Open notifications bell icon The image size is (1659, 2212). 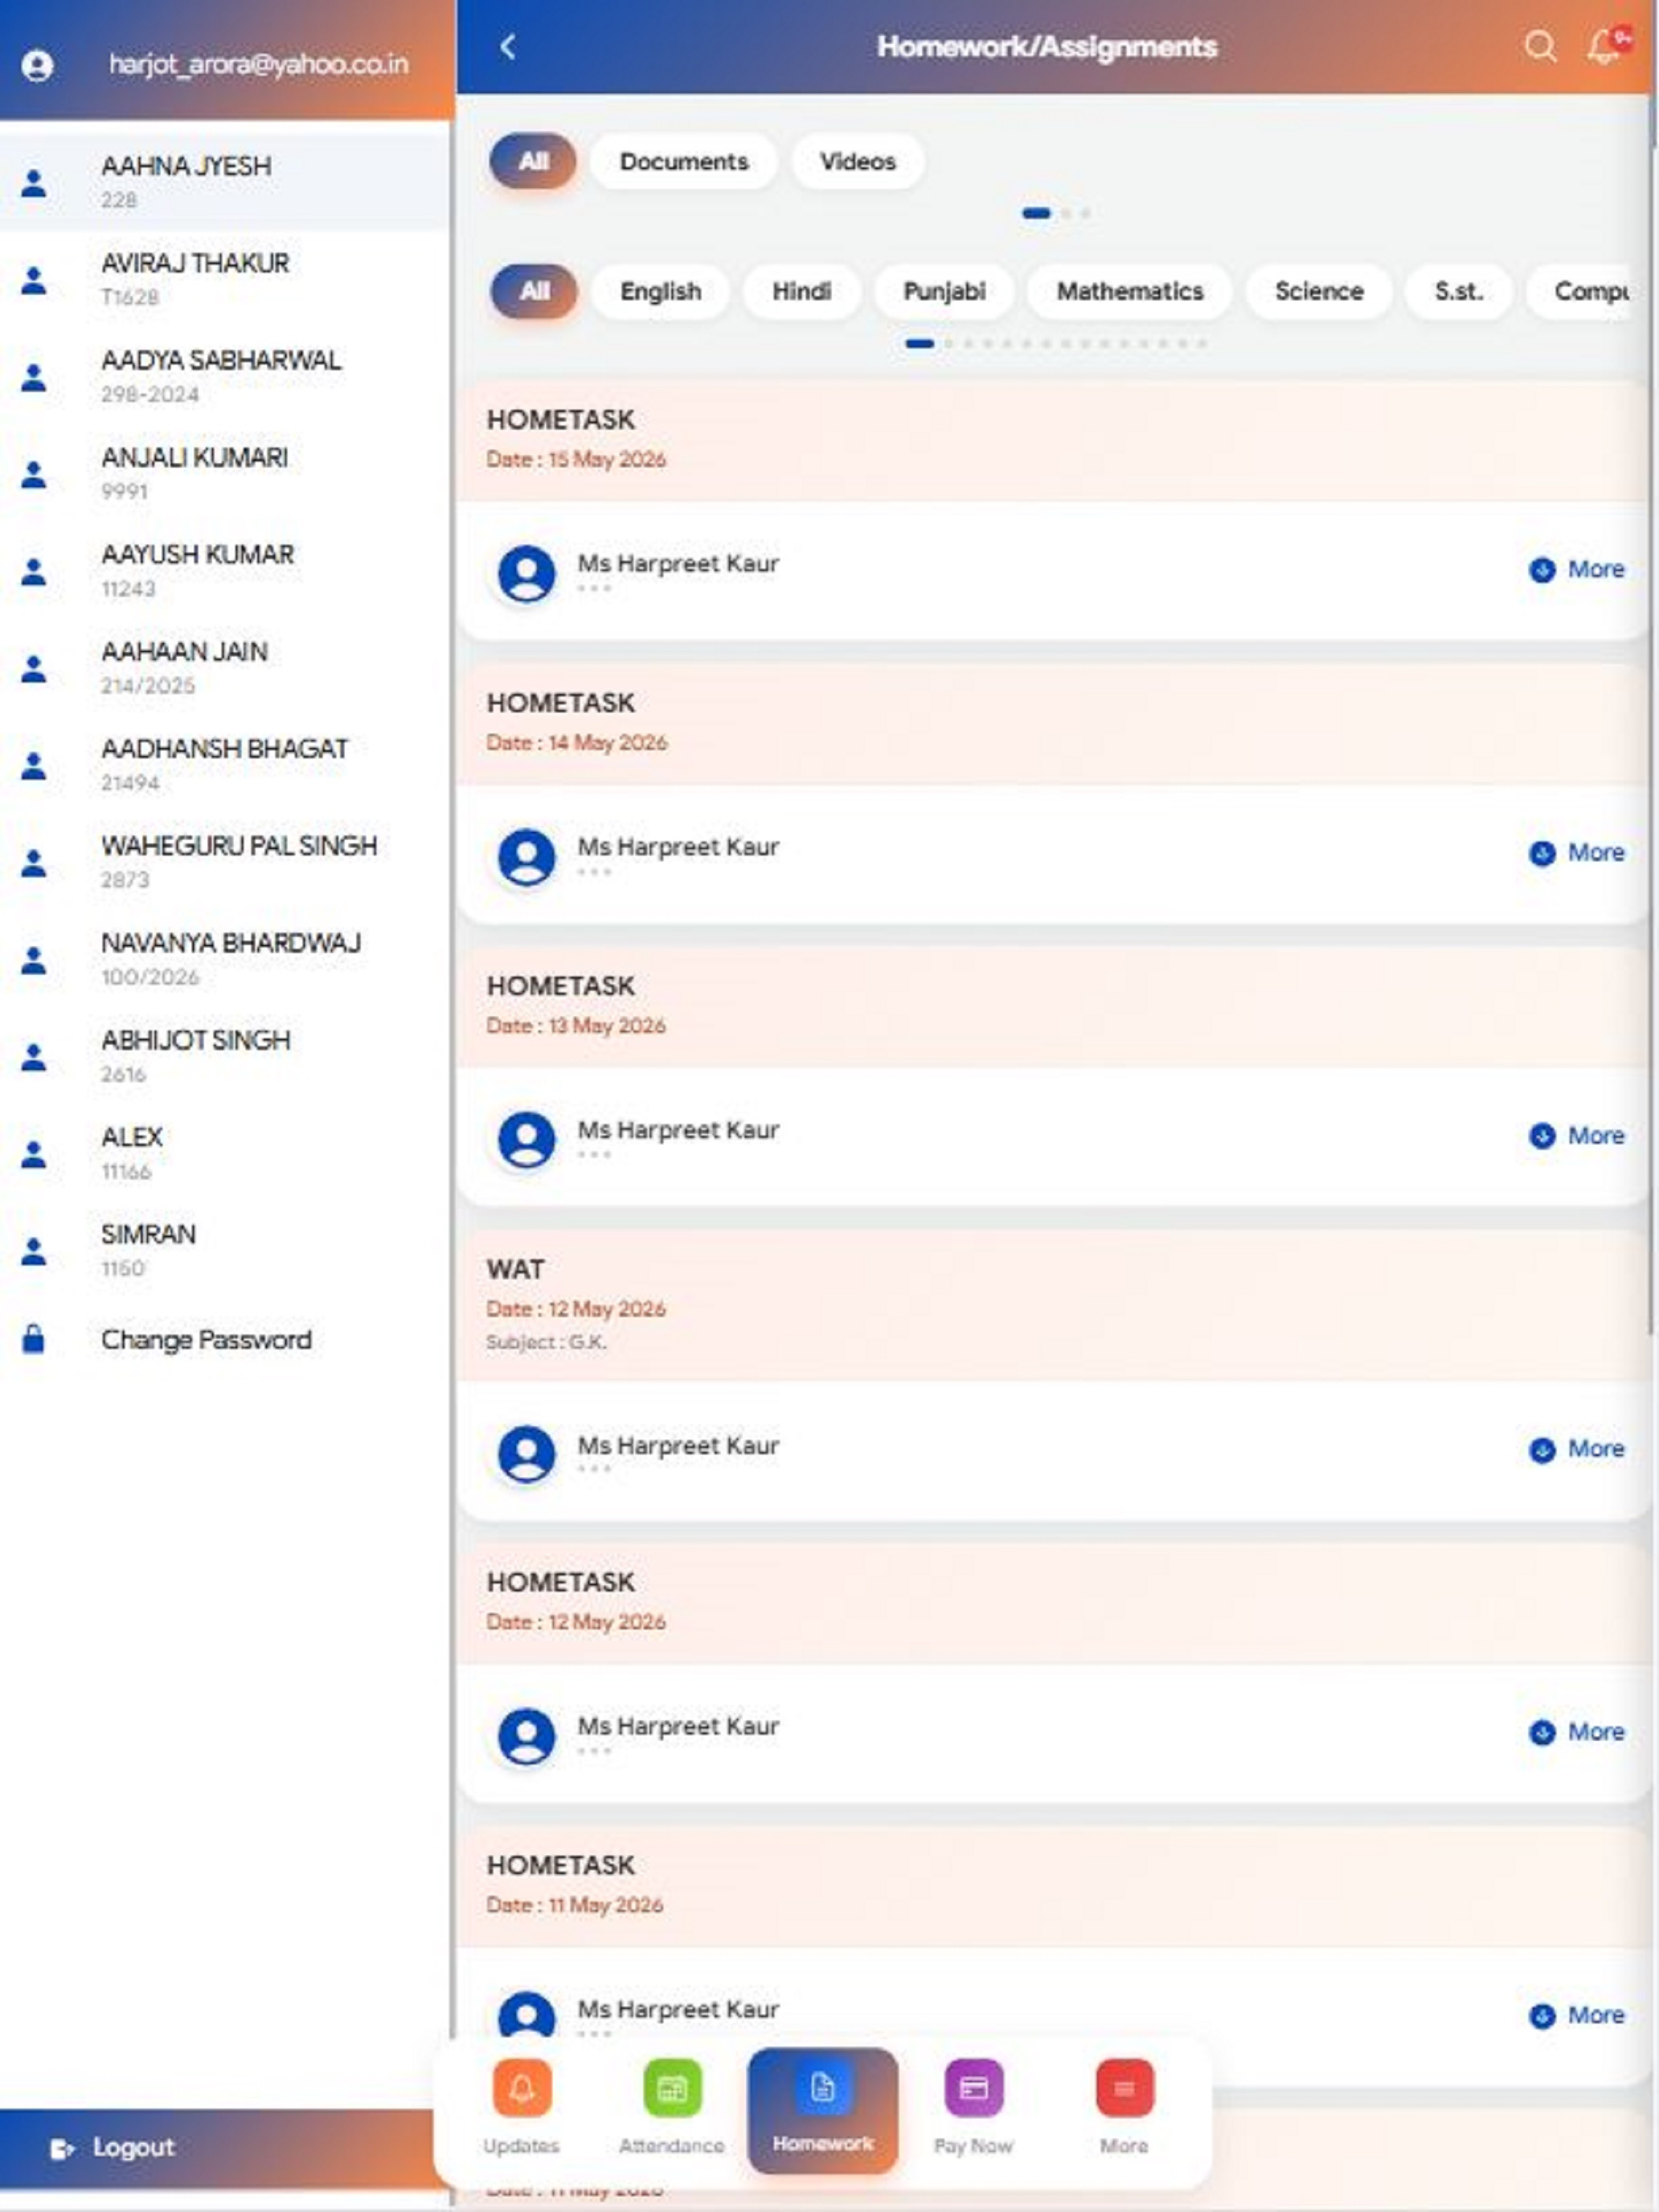pyautogui.click(x=1607, y=46)
